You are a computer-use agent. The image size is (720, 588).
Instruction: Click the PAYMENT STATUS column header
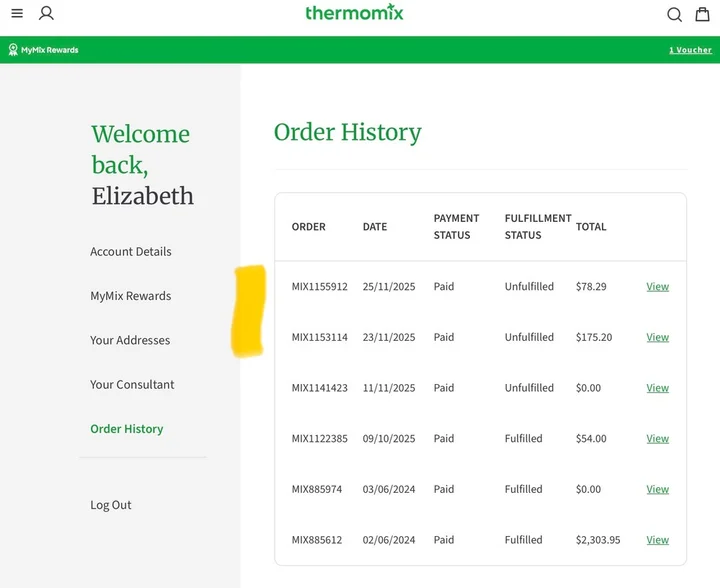coord(456,227)
